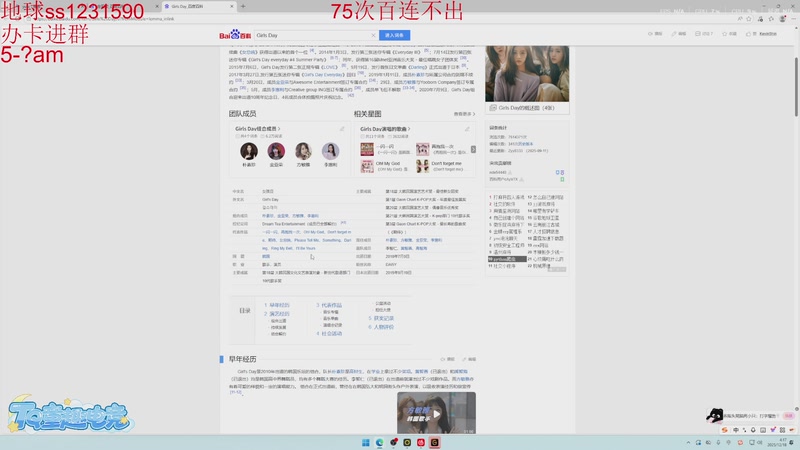Open a new browser tab
This screenshot has height=450, width=800.
243,6
